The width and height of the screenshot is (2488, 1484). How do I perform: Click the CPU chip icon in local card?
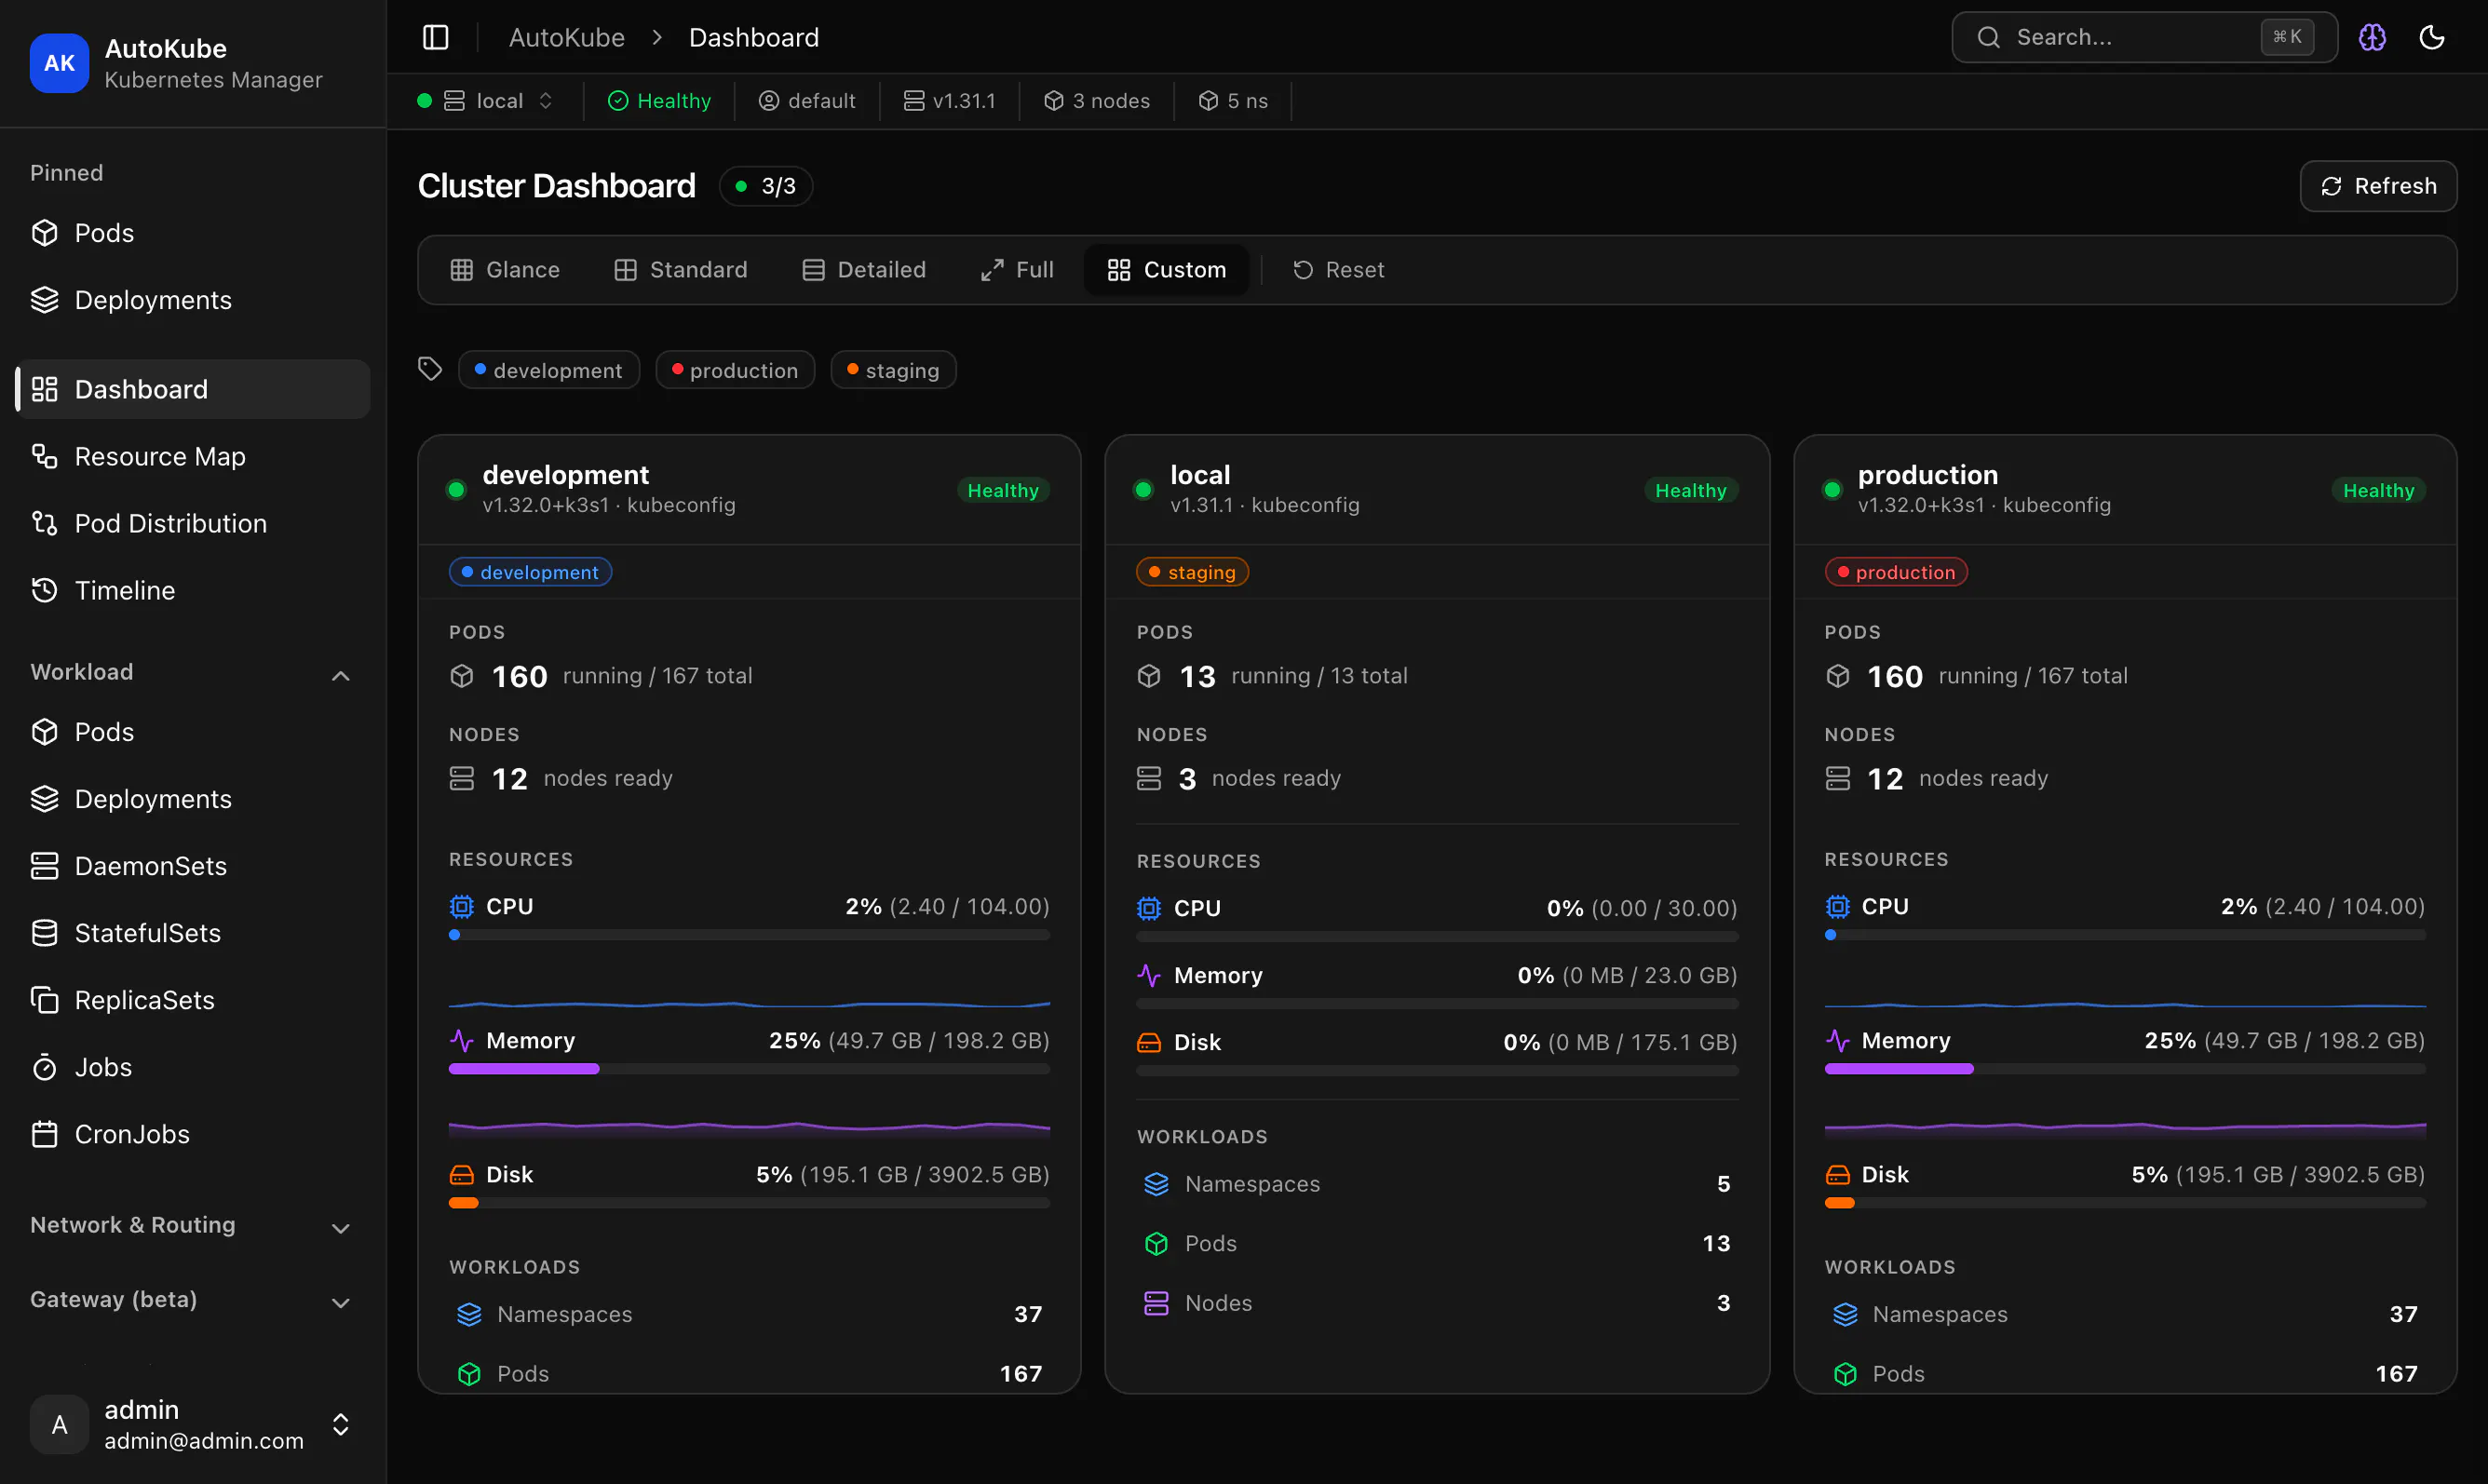click(x=1149, y=908)
